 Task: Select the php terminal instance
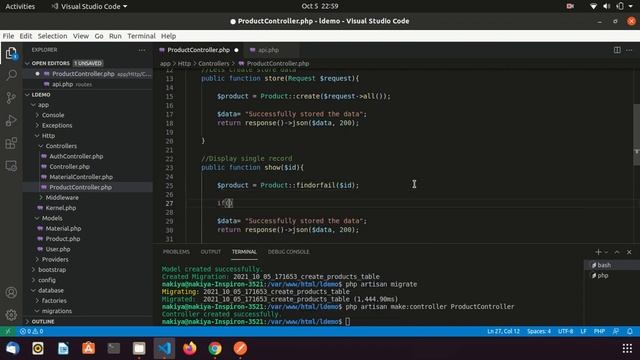(611, 276)
